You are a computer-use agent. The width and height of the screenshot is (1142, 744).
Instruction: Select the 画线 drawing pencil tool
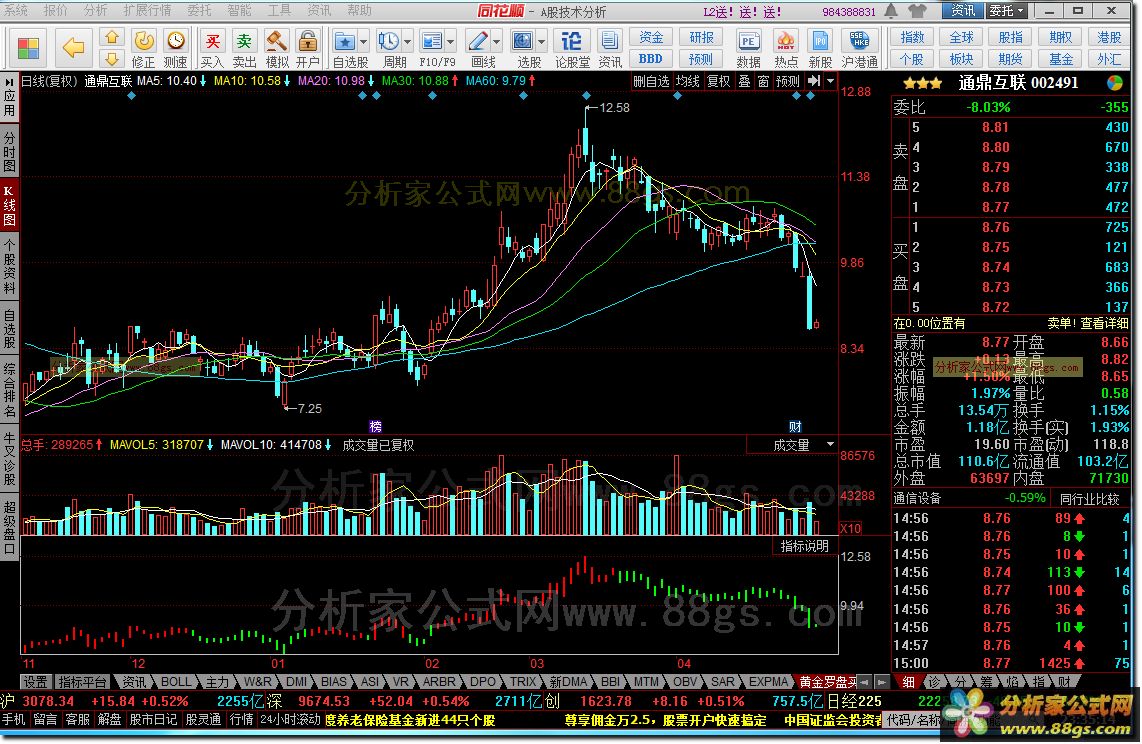point(477,41)
